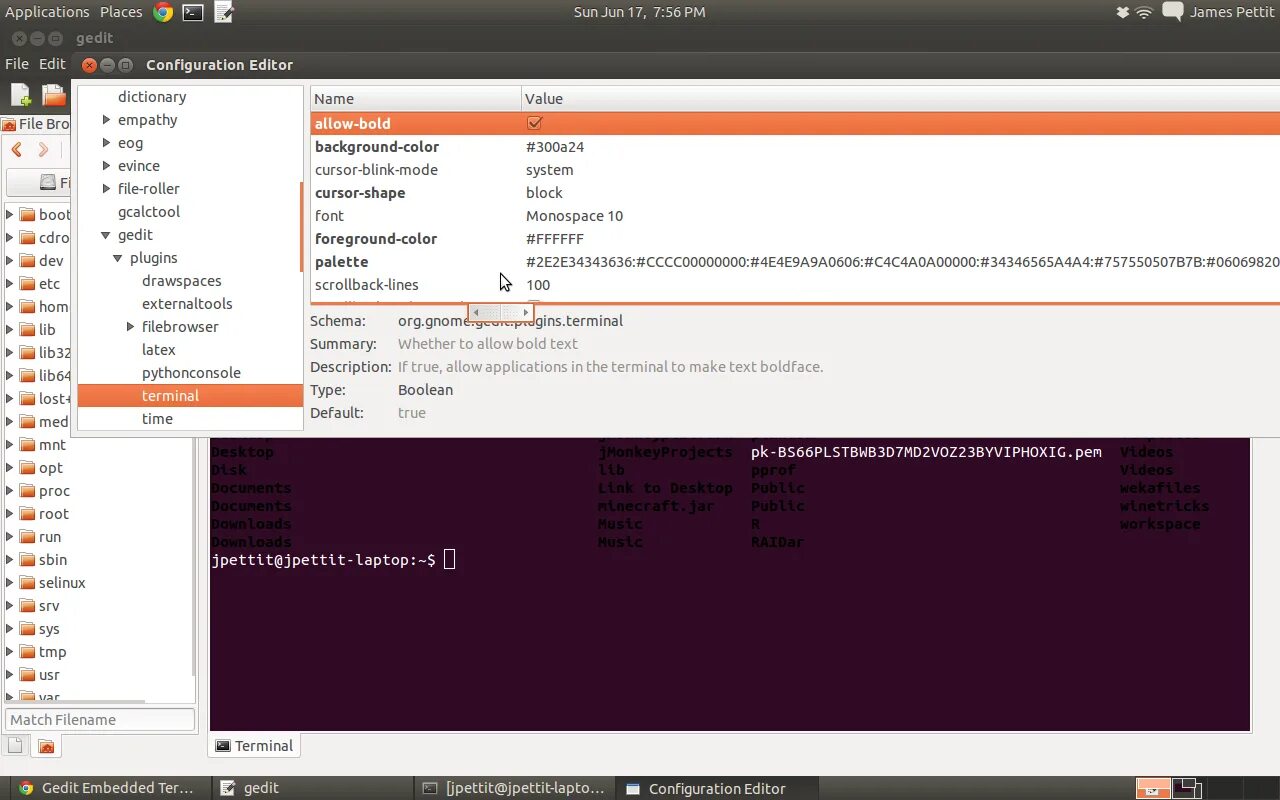Viewport: 1280px width, 800px height.
Task: Select the scrollback-lines value 100
Action: coord(538,285)
